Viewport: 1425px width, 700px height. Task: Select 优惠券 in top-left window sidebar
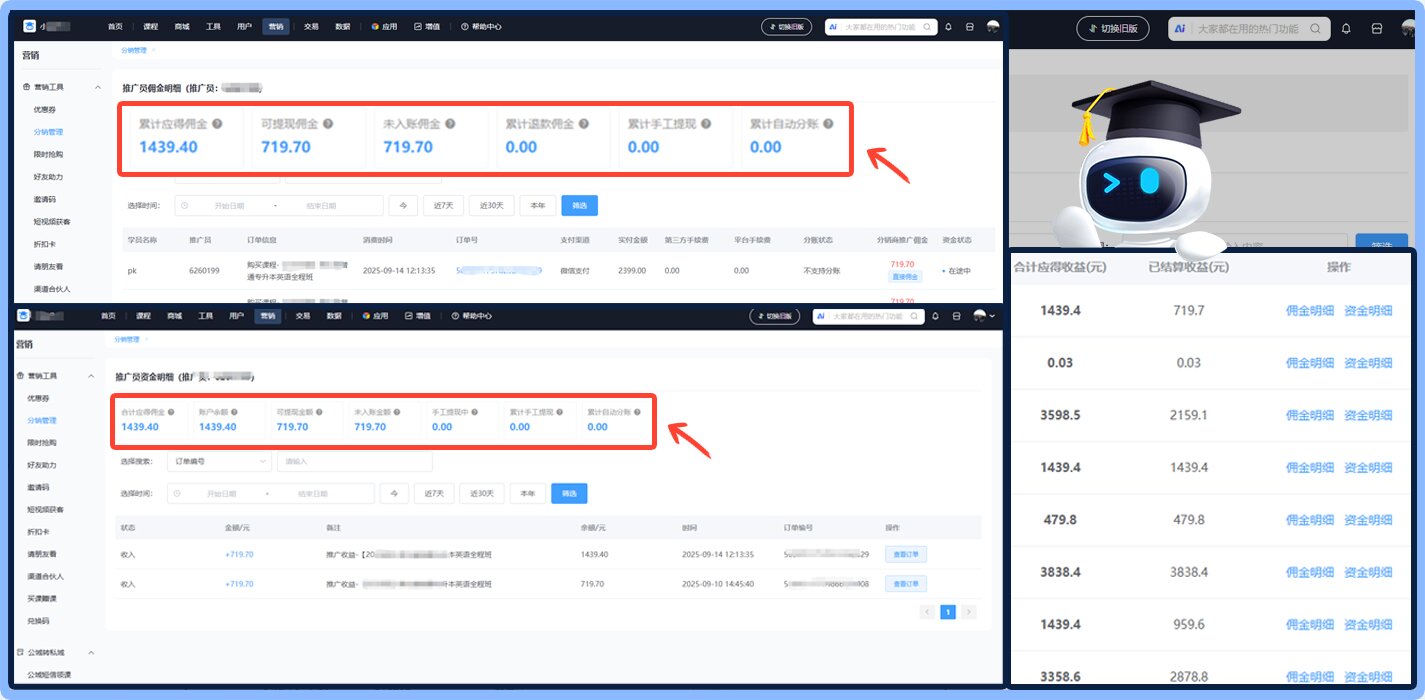tap(43, 109)
